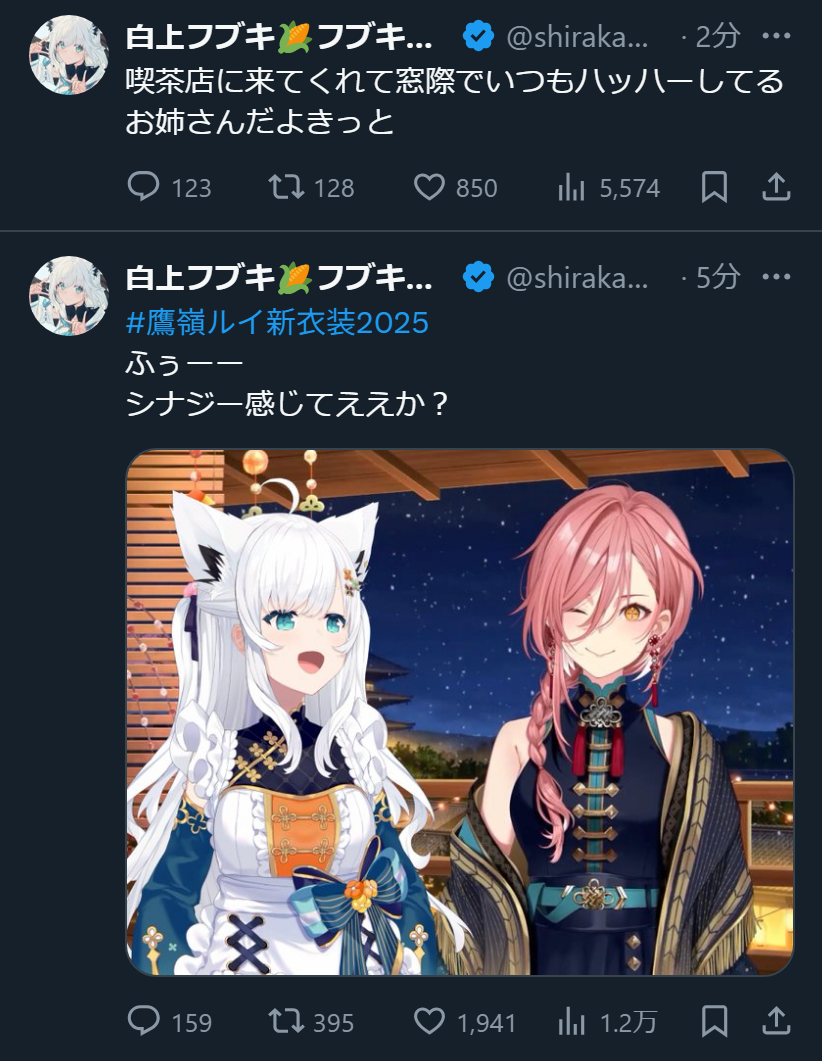Open more options on the 5分 tweet
The height and width of the screenshot is (1061, 822).
tap(776, 277)
